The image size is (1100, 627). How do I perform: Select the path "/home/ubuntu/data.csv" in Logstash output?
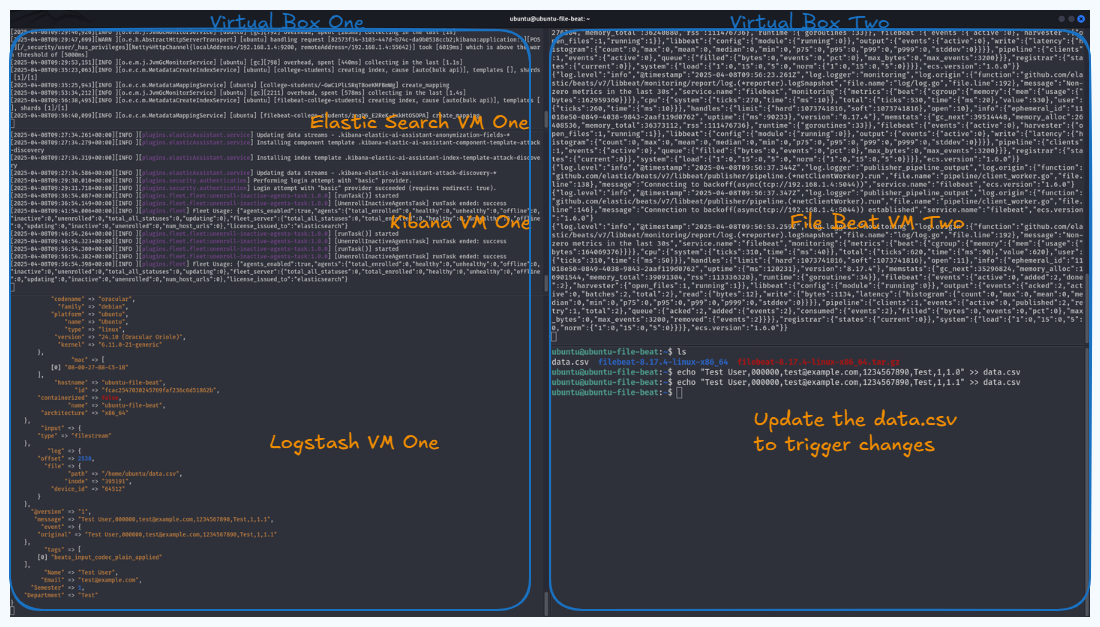click(x=141, y=473)
